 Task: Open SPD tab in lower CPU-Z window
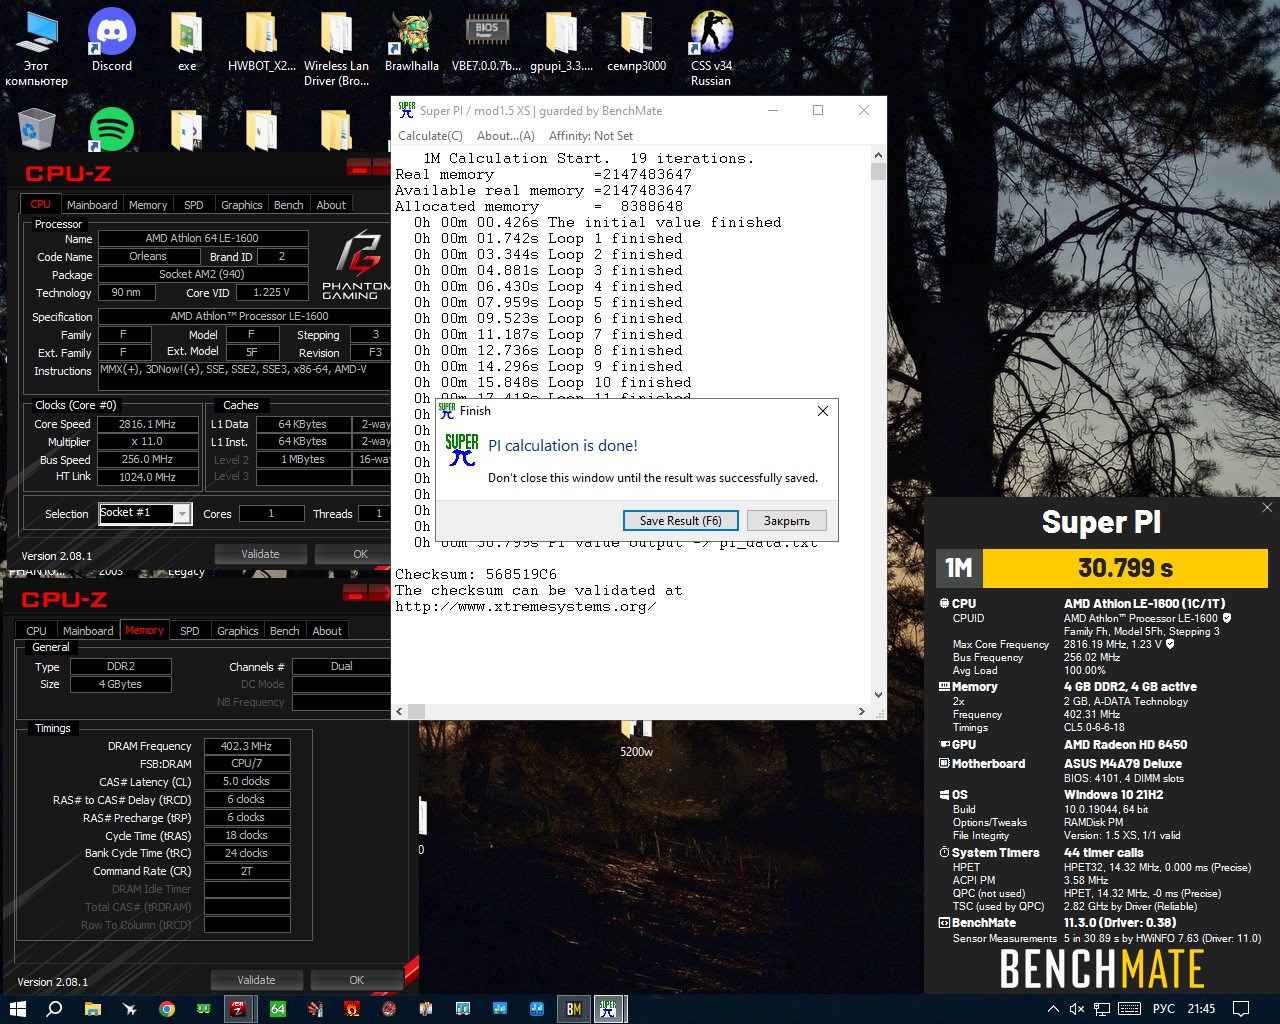pos(190,630)
